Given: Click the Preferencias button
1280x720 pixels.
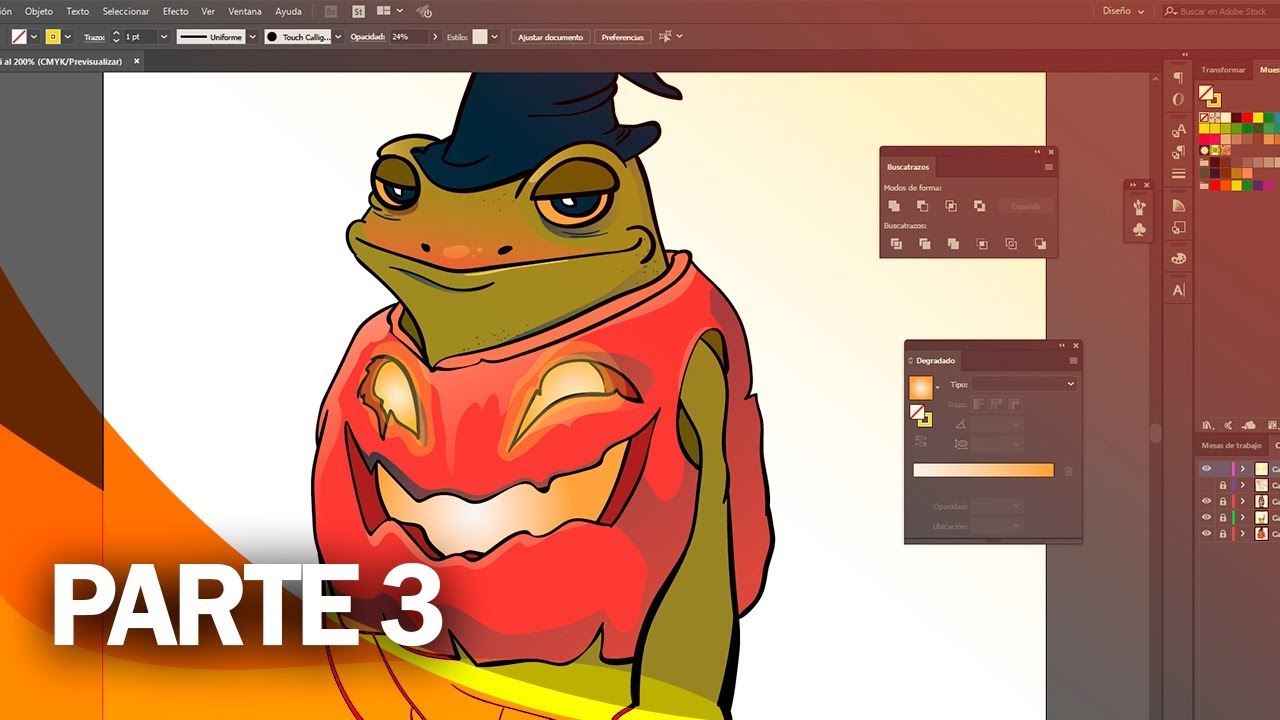Looking at the screenshot, I should [x=622, y=36].
